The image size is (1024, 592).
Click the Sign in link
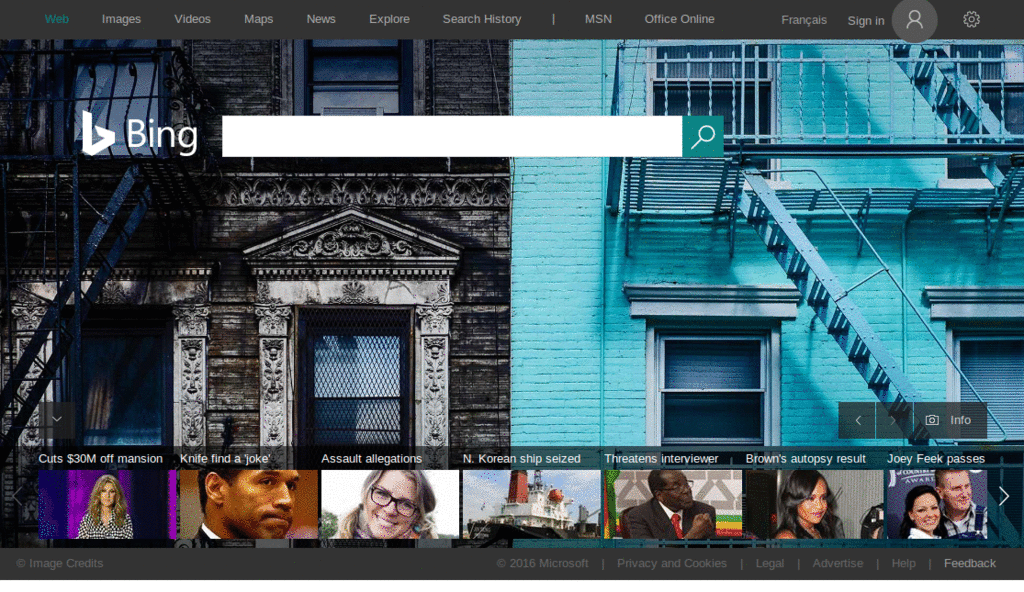coord(865,20)
